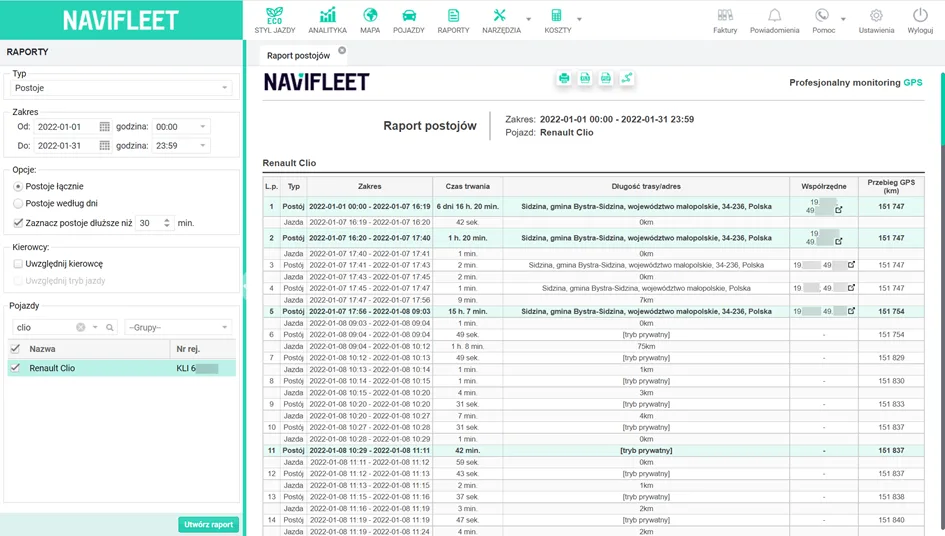
Task: Open coordinates link in report row 1
Action: point(838,210)
